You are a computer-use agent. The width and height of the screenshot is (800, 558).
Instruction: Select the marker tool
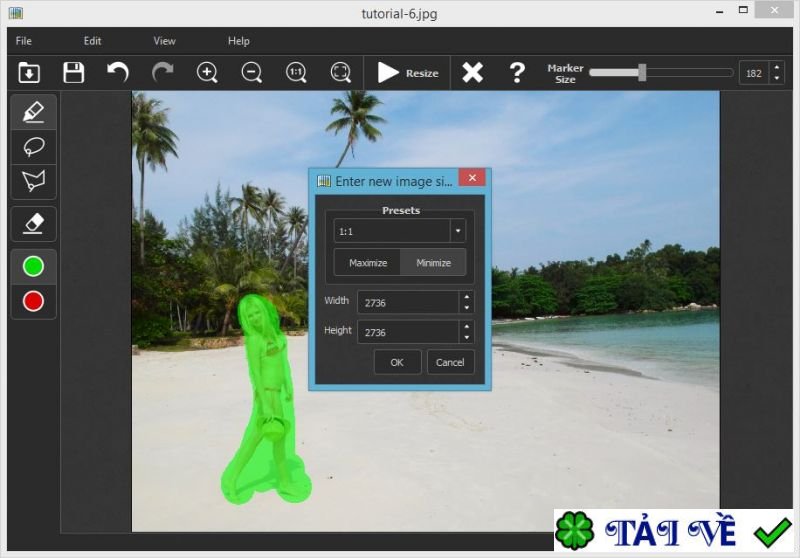pos(33,111)
